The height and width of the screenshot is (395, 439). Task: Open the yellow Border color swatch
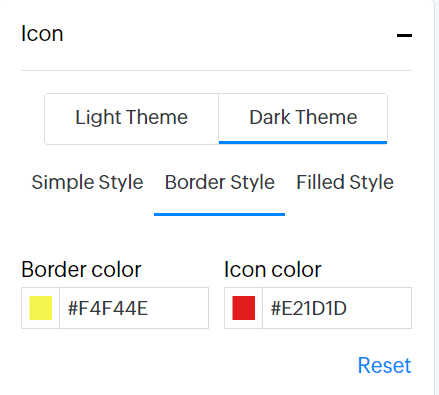[x=41, y=308]
